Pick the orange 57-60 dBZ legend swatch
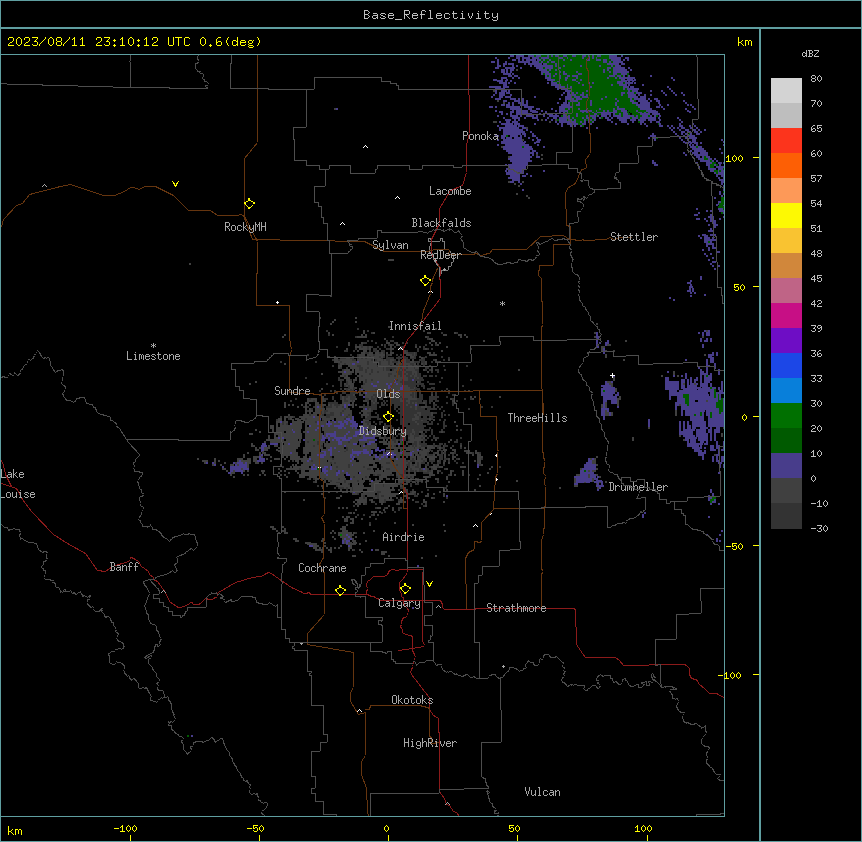The height and width of the screenshot is (842, 862). click(x=786, y=165)
